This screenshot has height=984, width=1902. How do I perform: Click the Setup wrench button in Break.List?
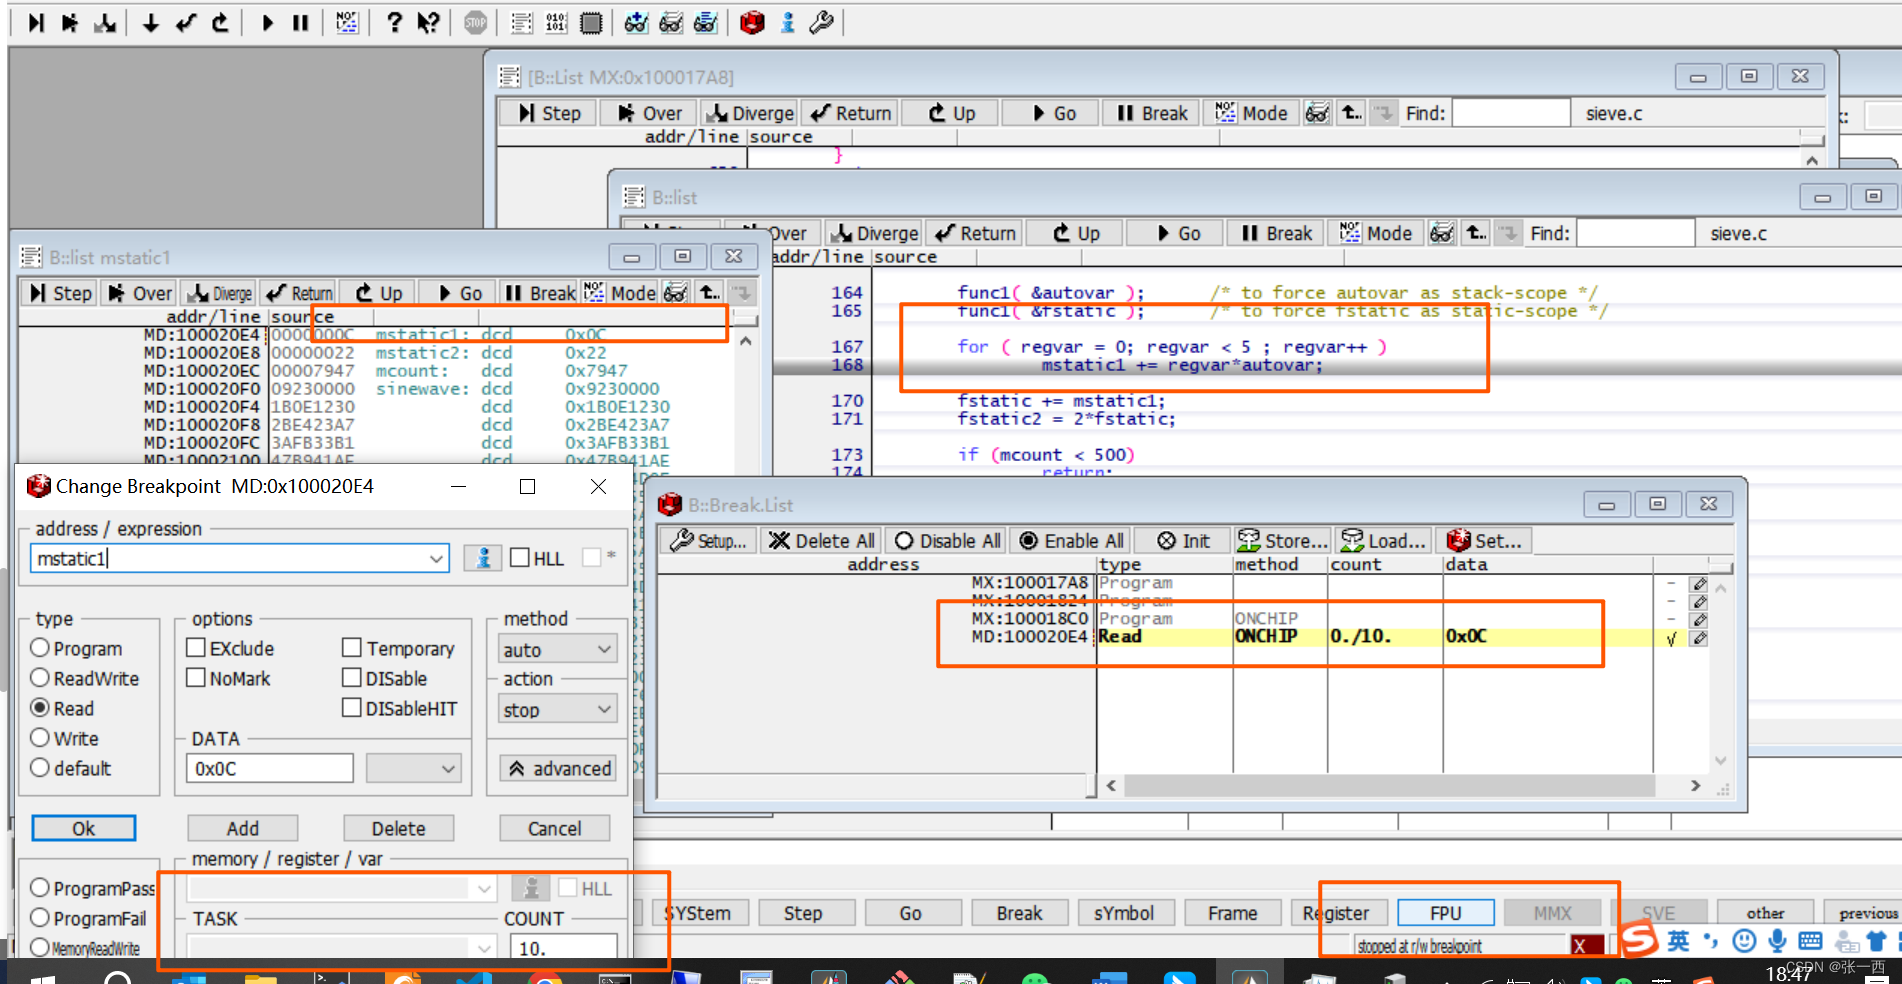pyautogui.click(x=709, y=541)
